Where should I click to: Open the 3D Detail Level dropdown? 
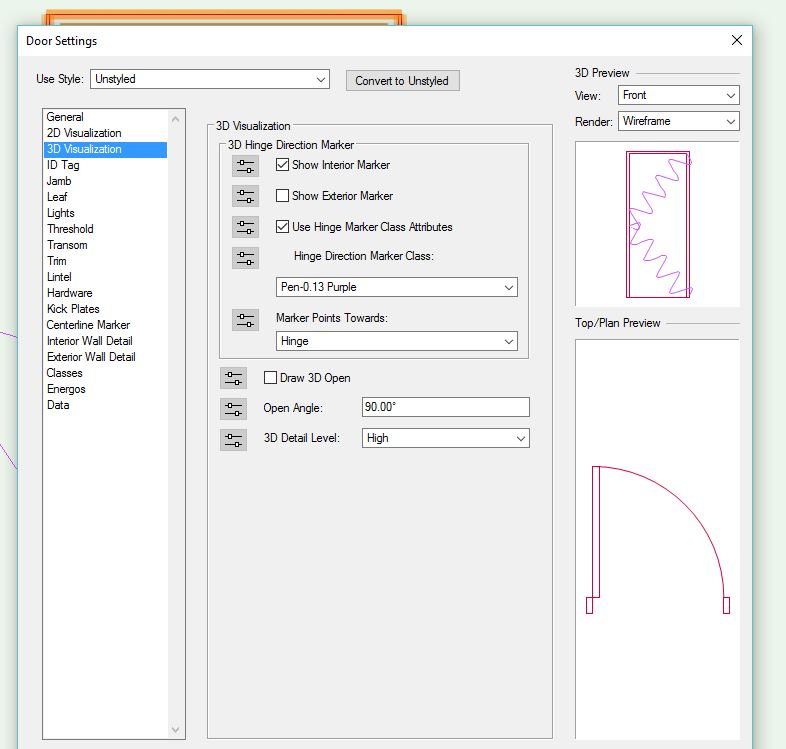pos(445,438)
